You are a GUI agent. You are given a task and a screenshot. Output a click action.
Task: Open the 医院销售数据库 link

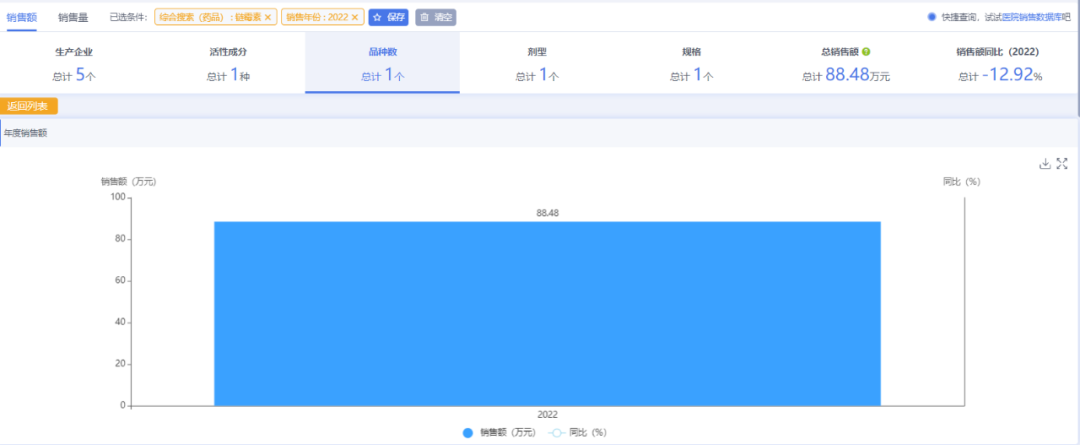1029,17
